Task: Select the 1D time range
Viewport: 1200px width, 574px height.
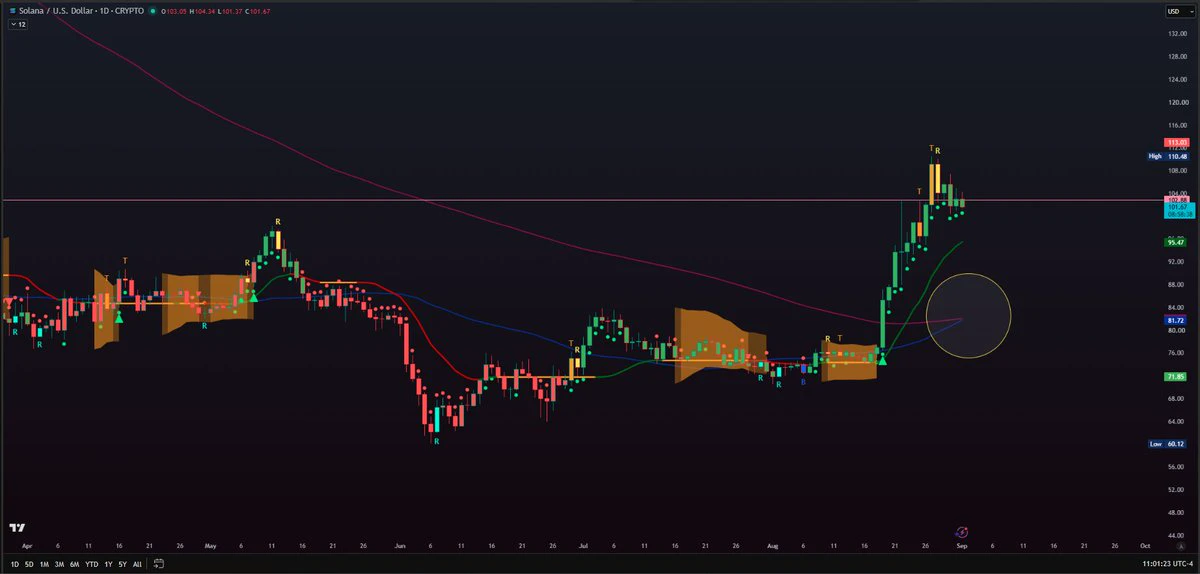Action: (x=15, y=564)
